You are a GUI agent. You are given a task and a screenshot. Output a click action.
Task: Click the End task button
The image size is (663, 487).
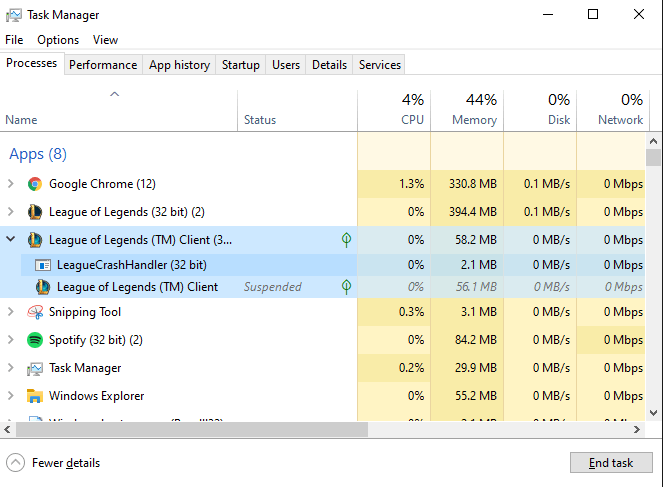[x=611, y=463]
